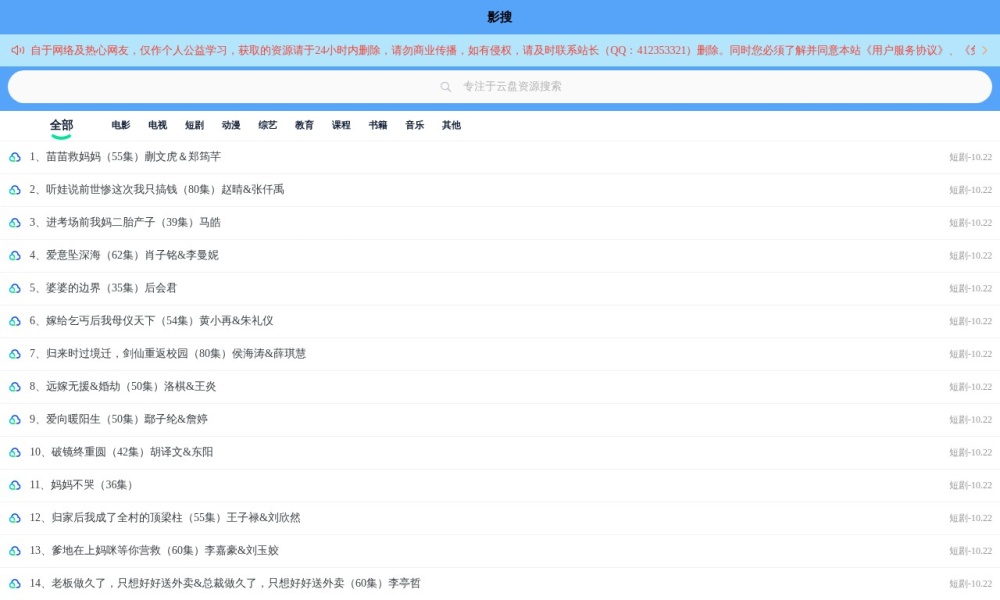Open 爱意坠深海 (62集) resource link
Viewport: 1000px width, 600px height.
tap(131, 256)
